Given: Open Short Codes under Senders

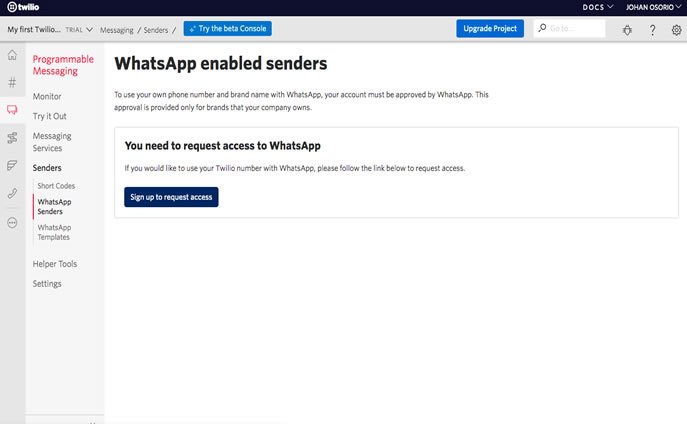Looking at the screenshot, I should click(x=56, y=186).
